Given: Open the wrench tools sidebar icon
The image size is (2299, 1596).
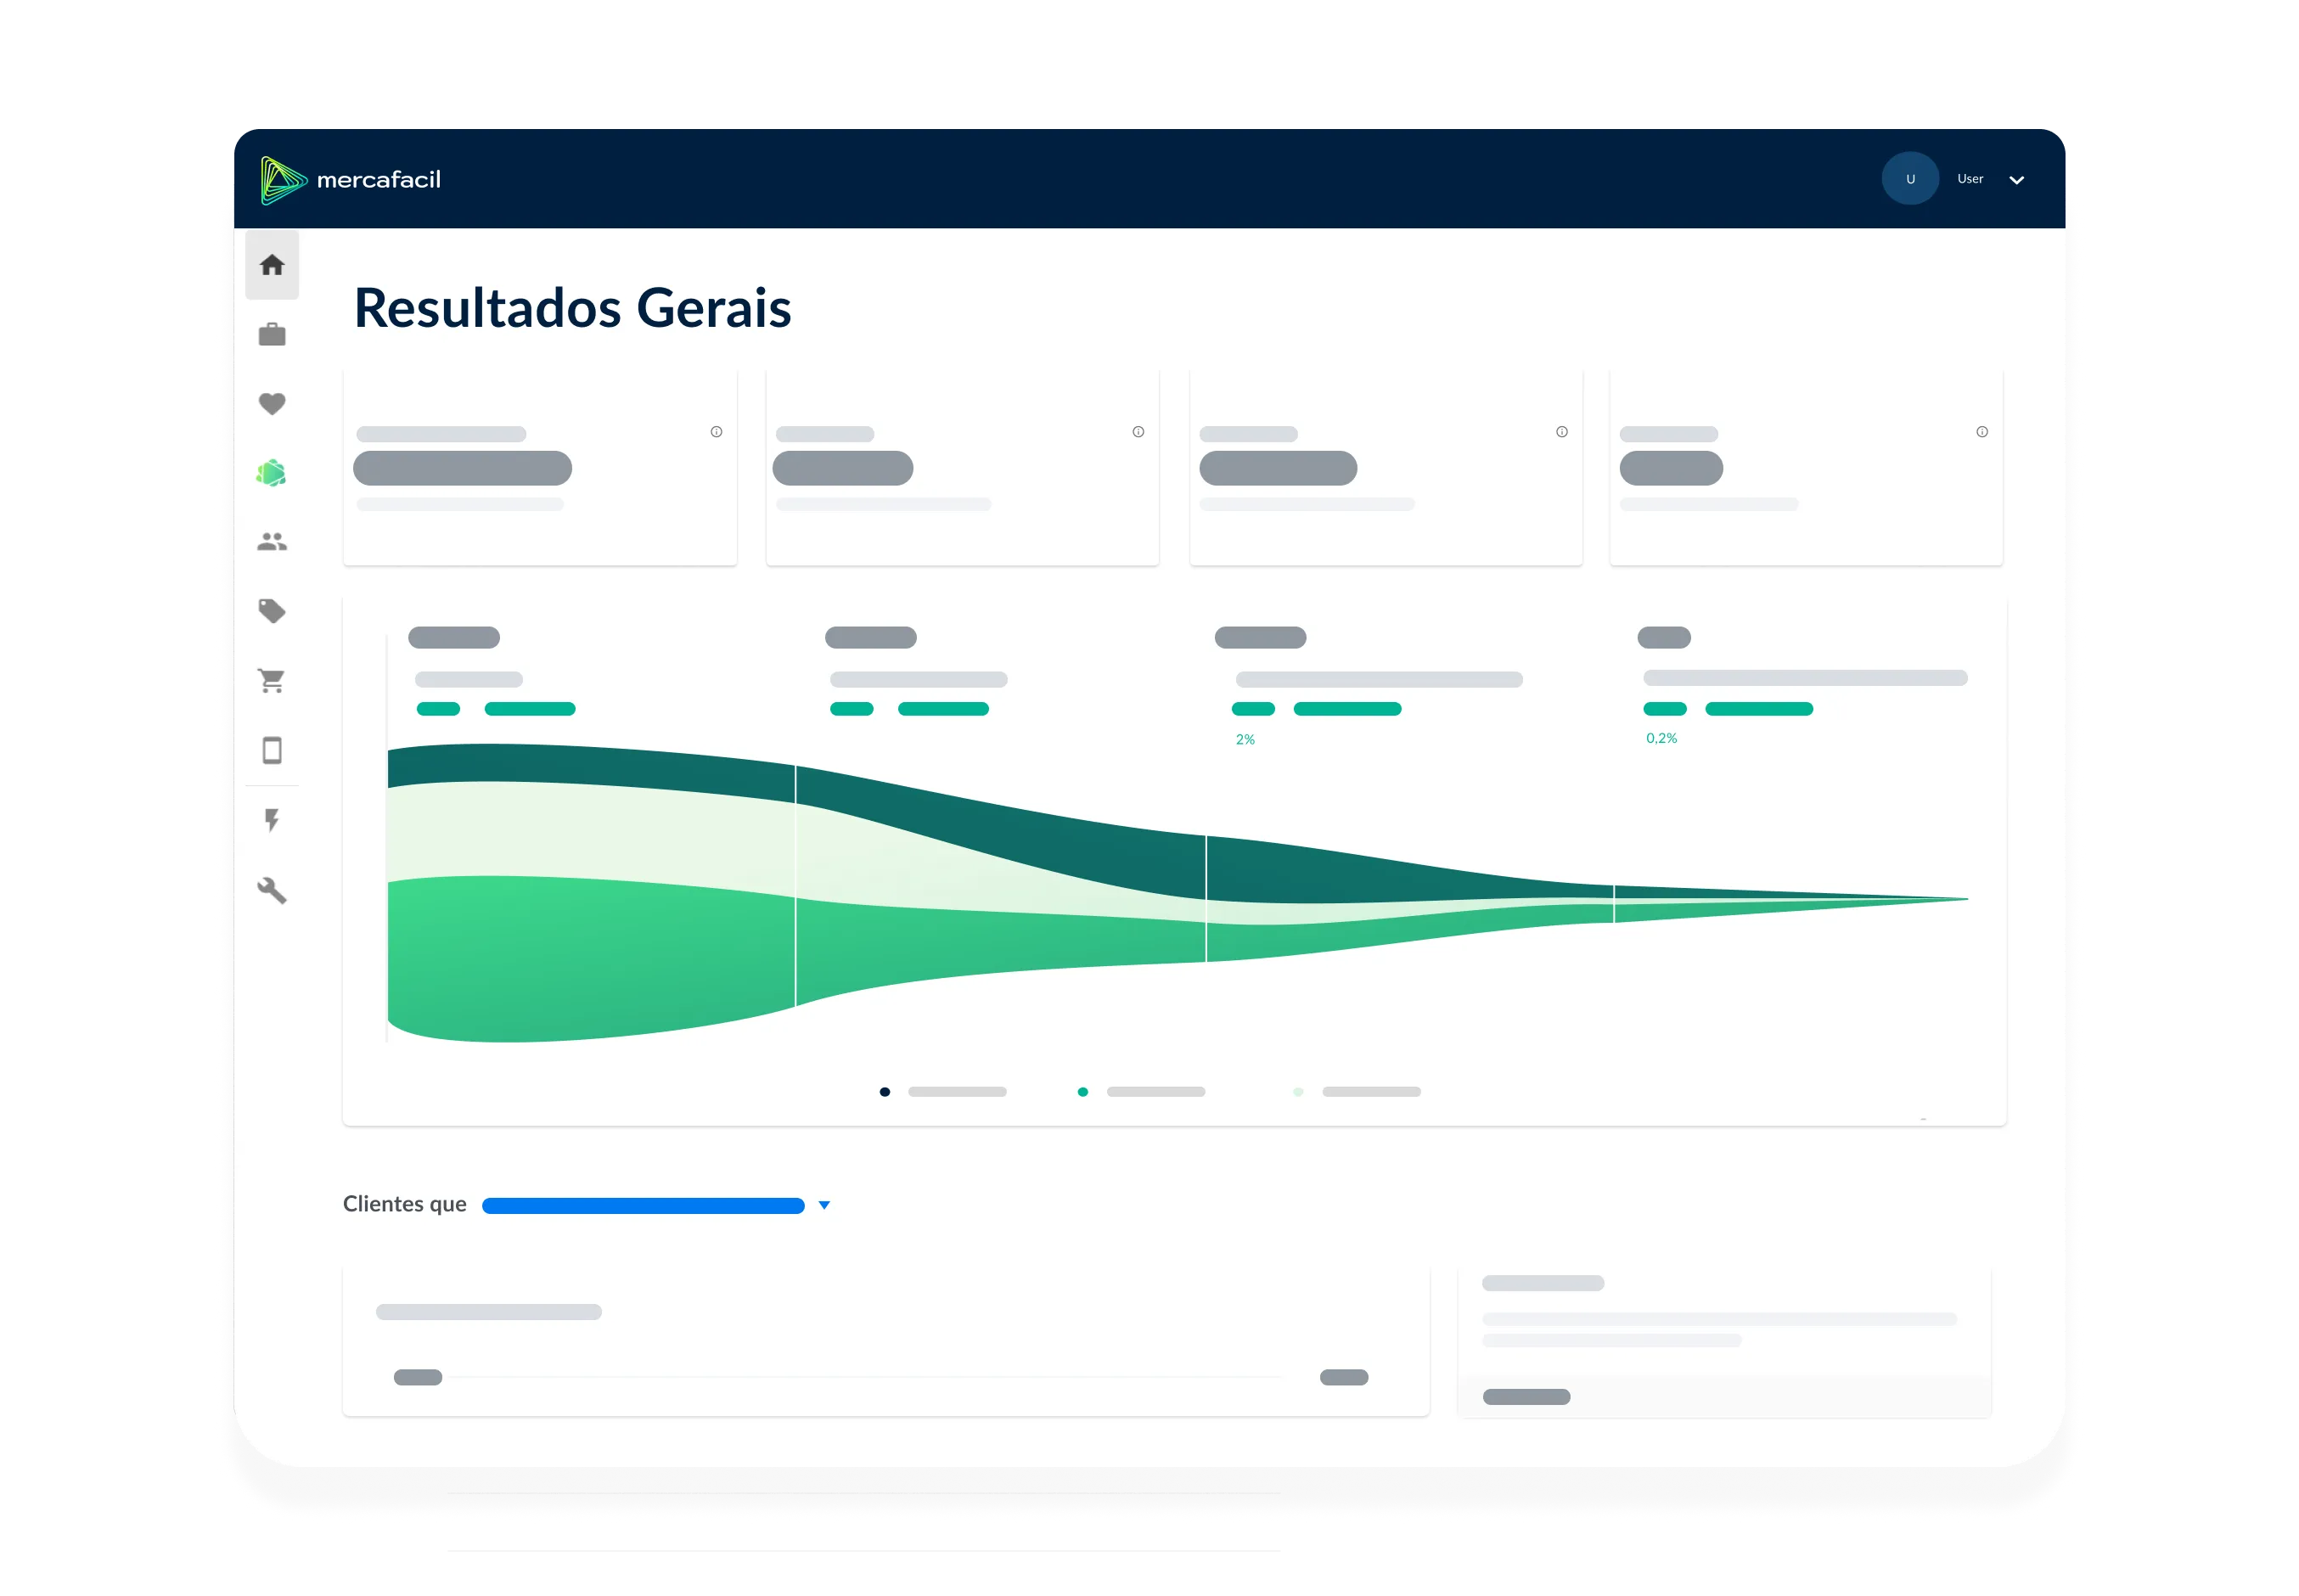Looking at the screenshot, I should (272, 890).
